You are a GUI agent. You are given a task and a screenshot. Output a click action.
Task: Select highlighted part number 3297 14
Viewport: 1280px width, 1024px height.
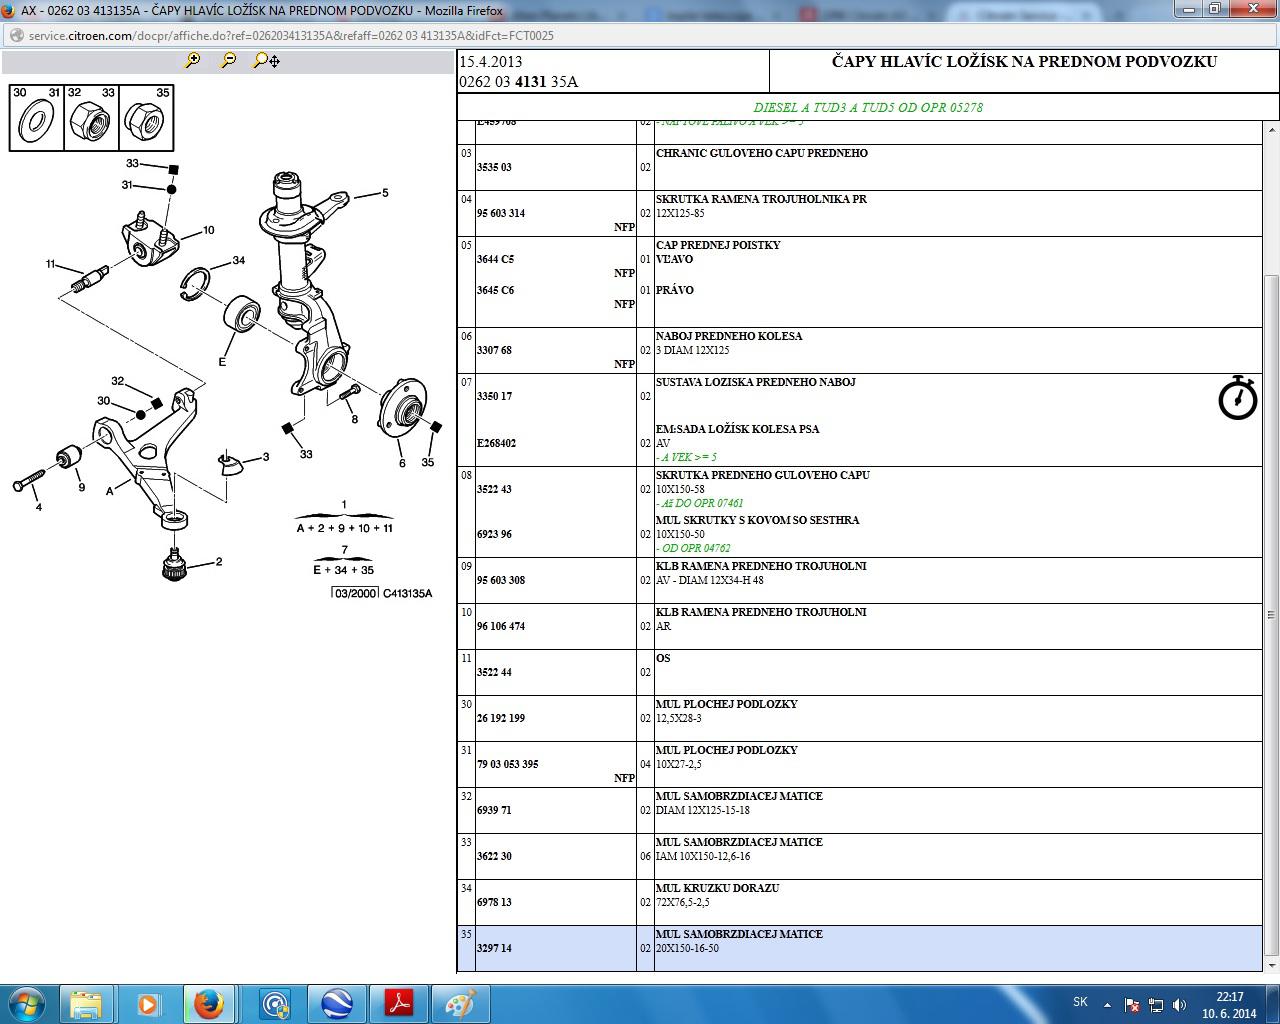494,948
